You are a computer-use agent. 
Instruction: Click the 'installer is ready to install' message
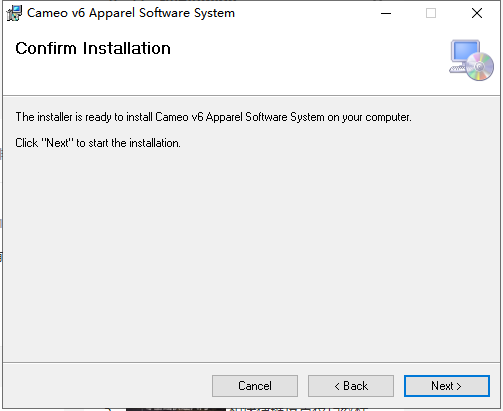point(213,117)
